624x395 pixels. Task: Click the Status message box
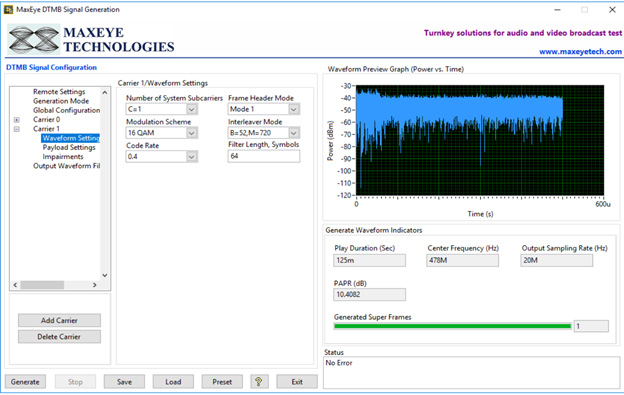point(472,373)
